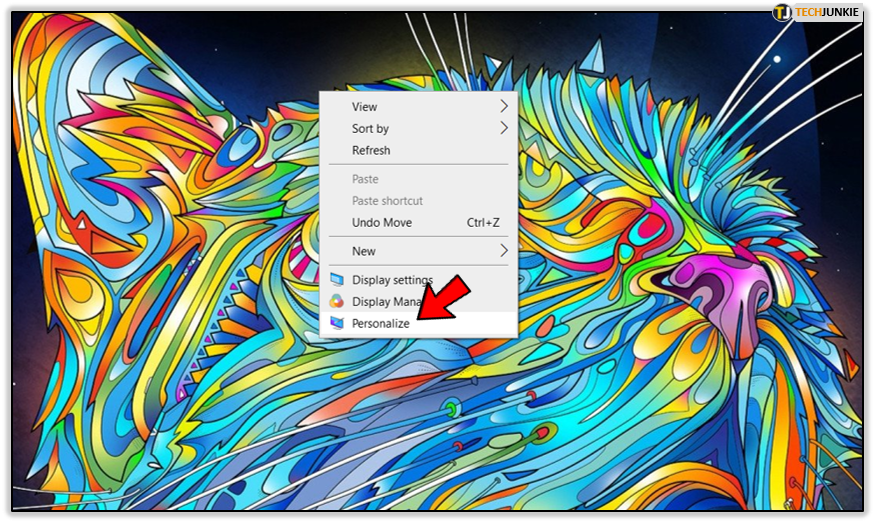
Task: Choose Refresh in the context menu
Action: [419, 150]
